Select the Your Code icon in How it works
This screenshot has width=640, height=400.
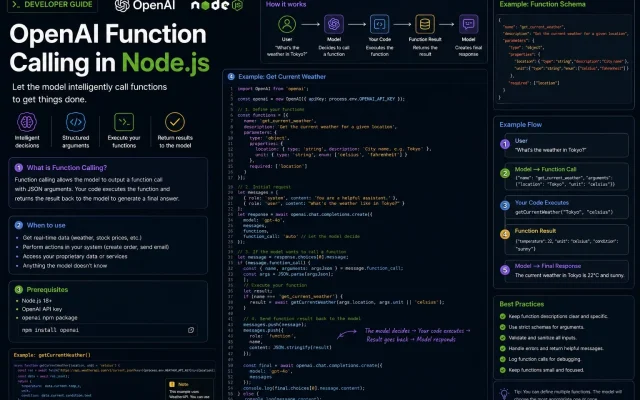pos(379,24)
